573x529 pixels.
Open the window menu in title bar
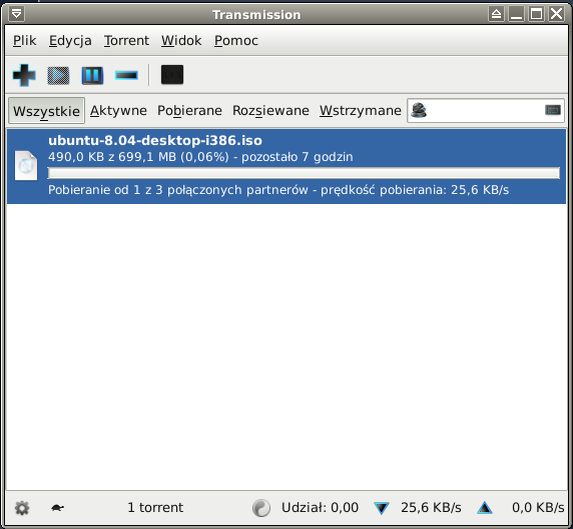click(16, 14)
